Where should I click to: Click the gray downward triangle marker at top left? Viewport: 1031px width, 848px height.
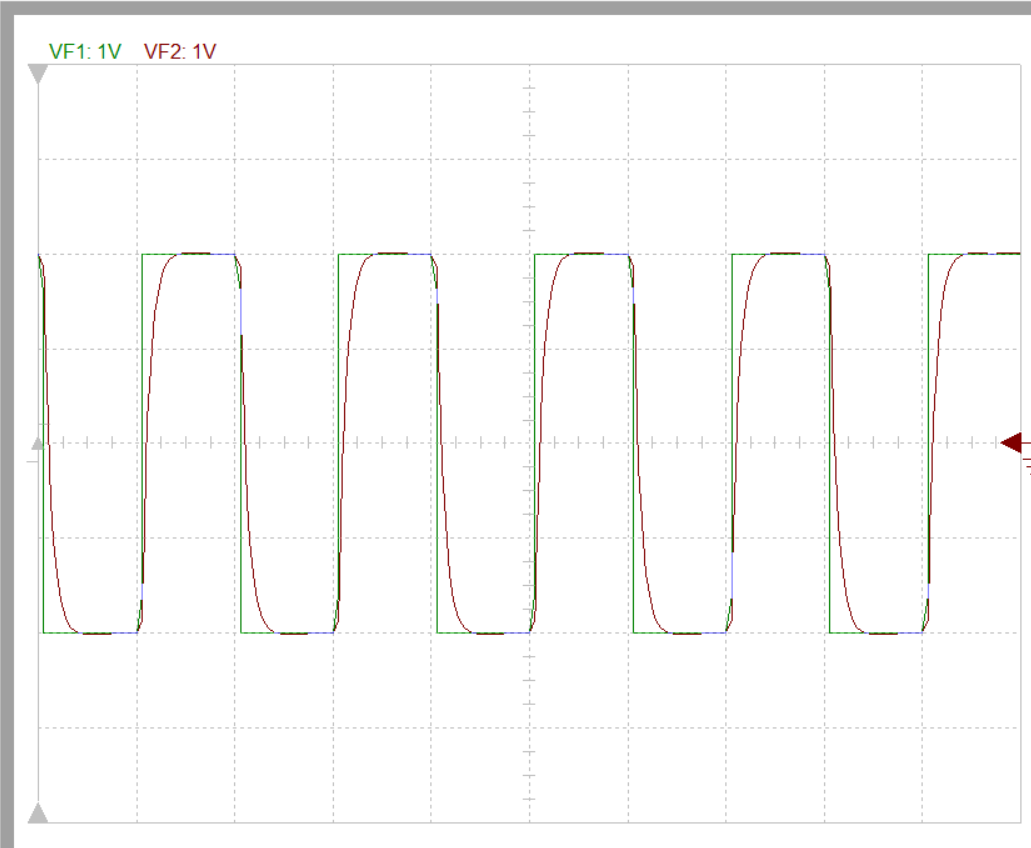38,74
